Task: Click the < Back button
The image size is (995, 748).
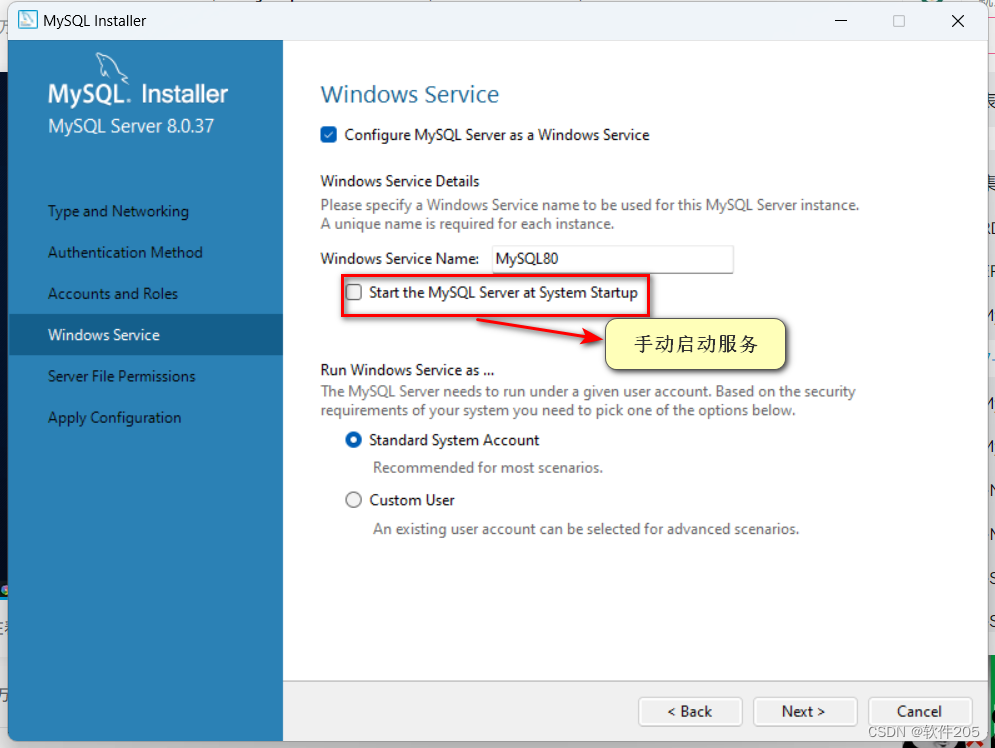Action: [x=690, y=711]
